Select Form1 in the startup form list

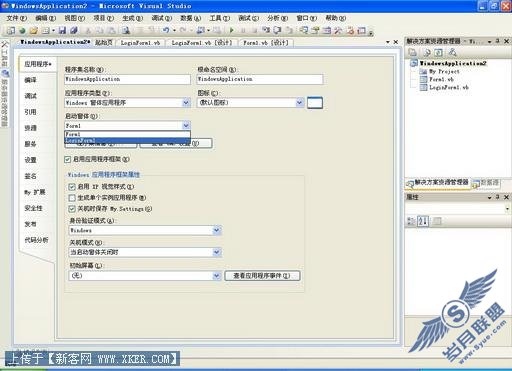127,134
